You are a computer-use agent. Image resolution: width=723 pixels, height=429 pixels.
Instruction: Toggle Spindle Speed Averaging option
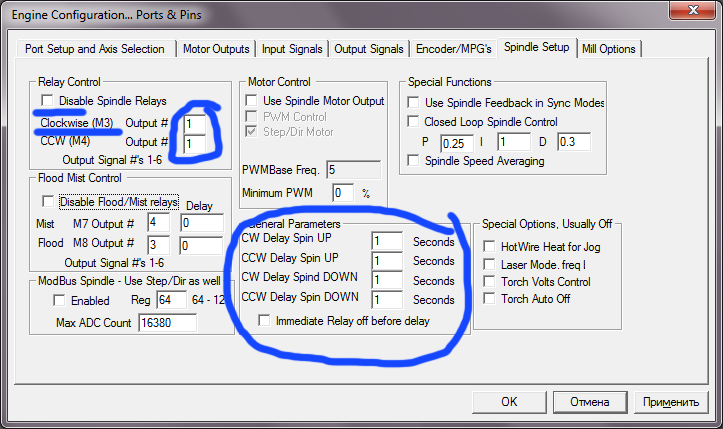coord(413,161)
